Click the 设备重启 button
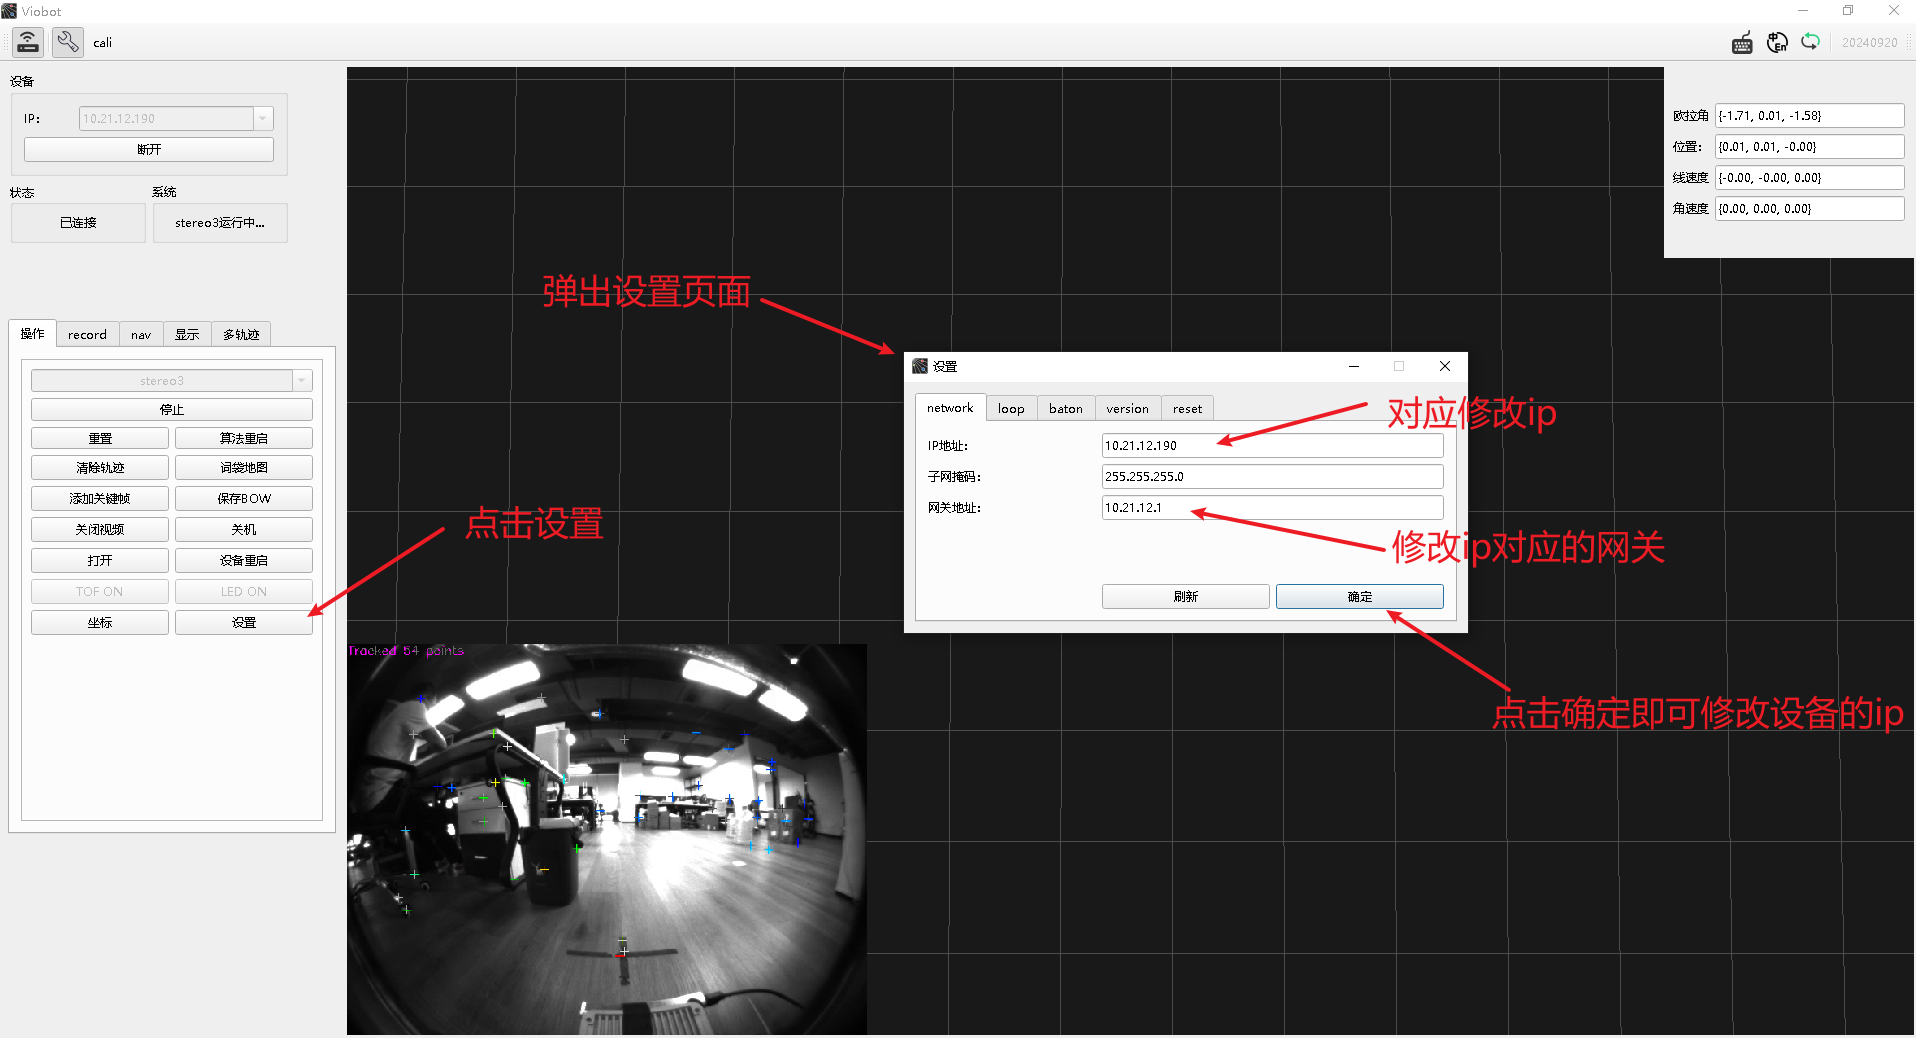Screen dimensions: 1916x1038 coord(244,561)
